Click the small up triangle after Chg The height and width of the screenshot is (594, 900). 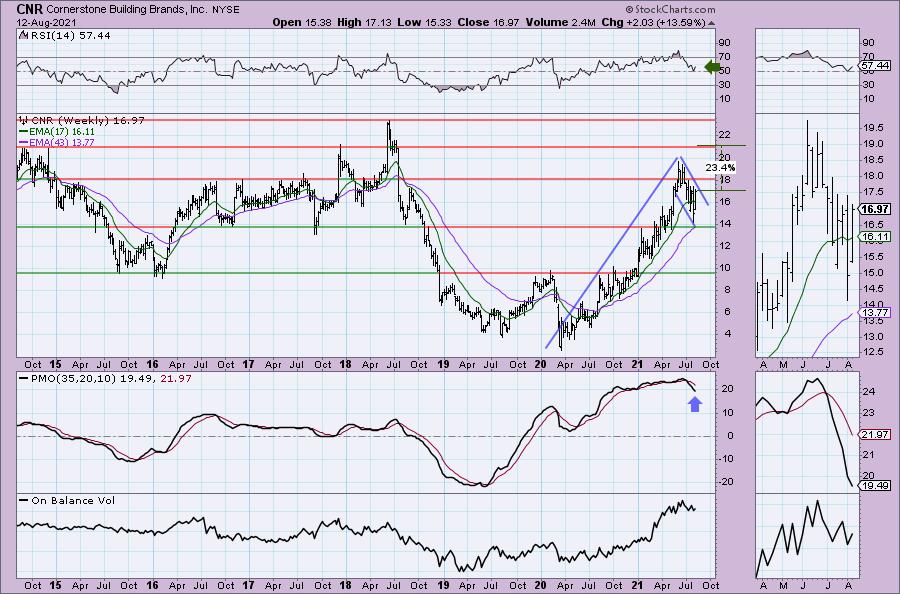(x=712, y=24)
